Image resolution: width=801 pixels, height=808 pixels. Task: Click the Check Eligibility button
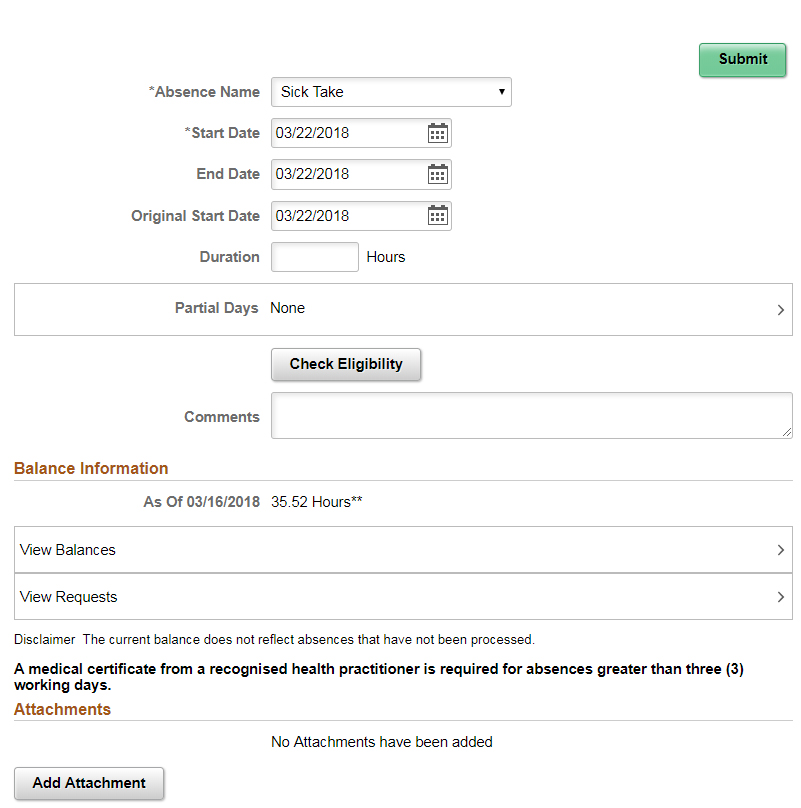[346, 364]
